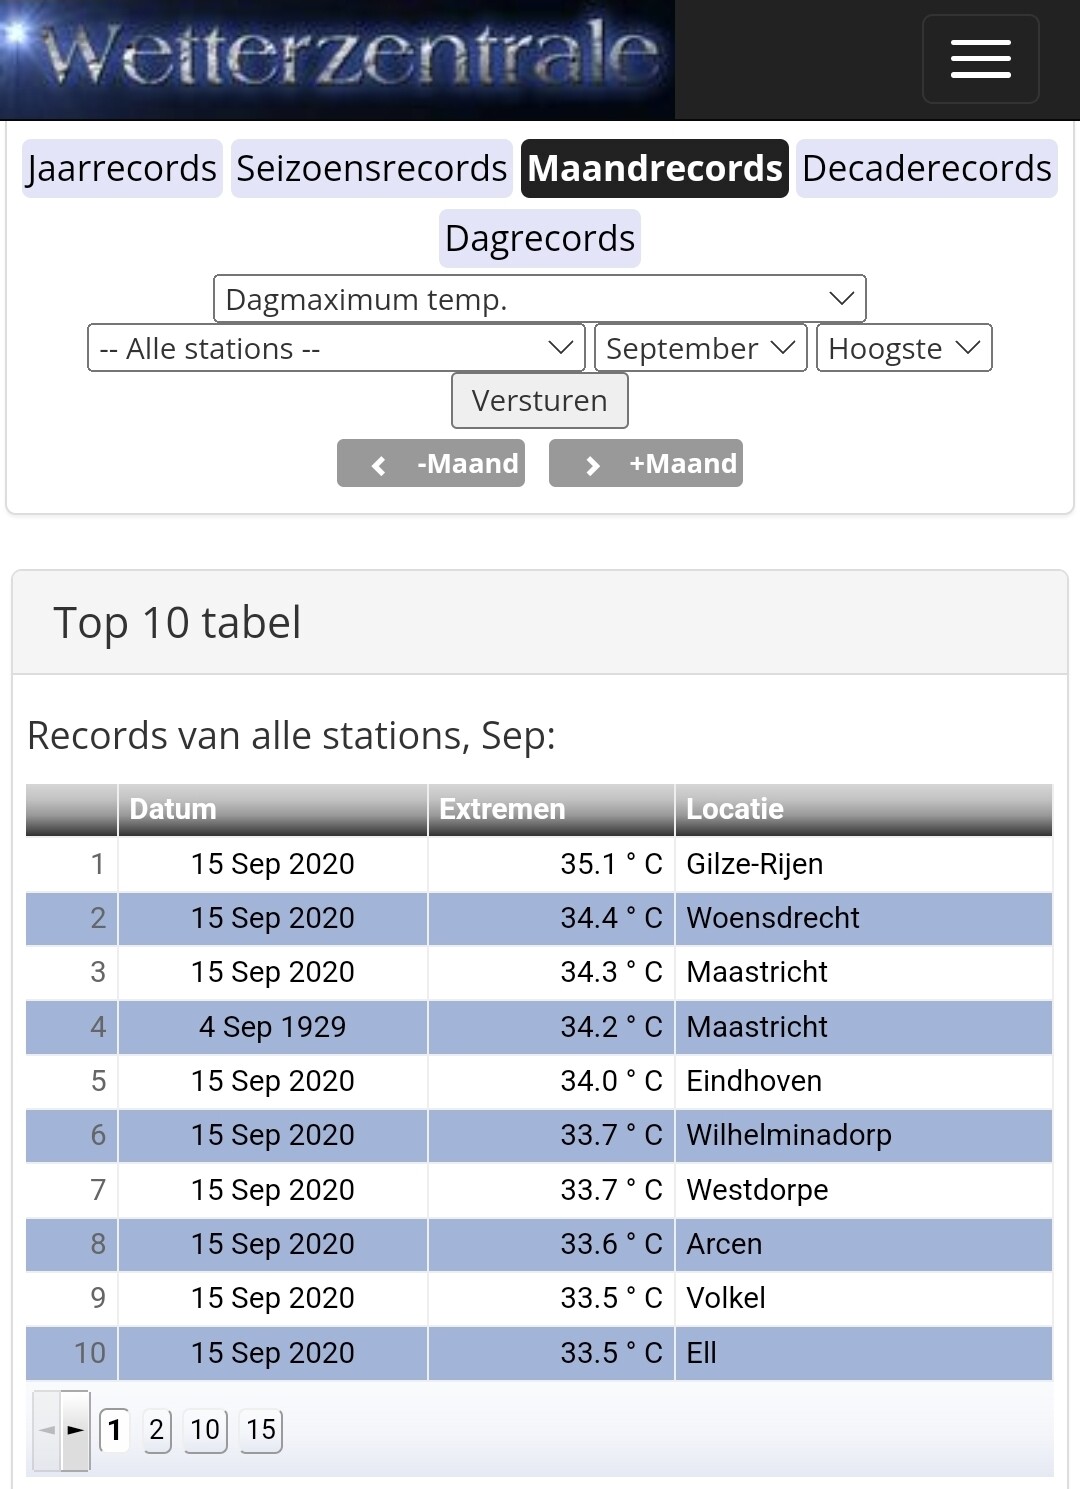1080x1489 pixels.
Task: Click the next page arrow in pagination
Action: 75,1430
